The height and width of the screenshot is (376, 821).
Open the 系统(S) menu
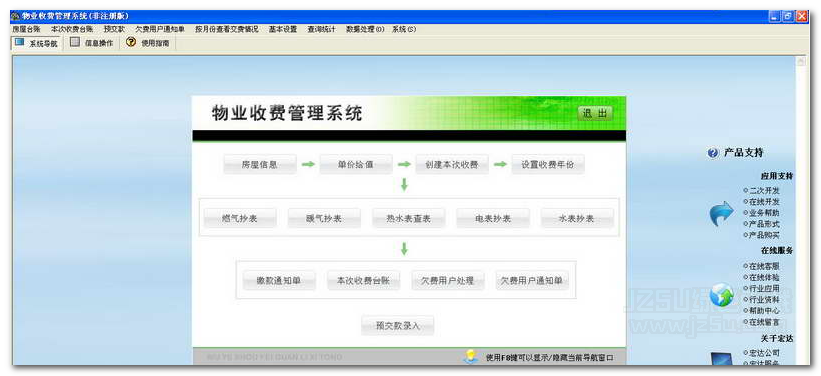click(x=404, y=29)
